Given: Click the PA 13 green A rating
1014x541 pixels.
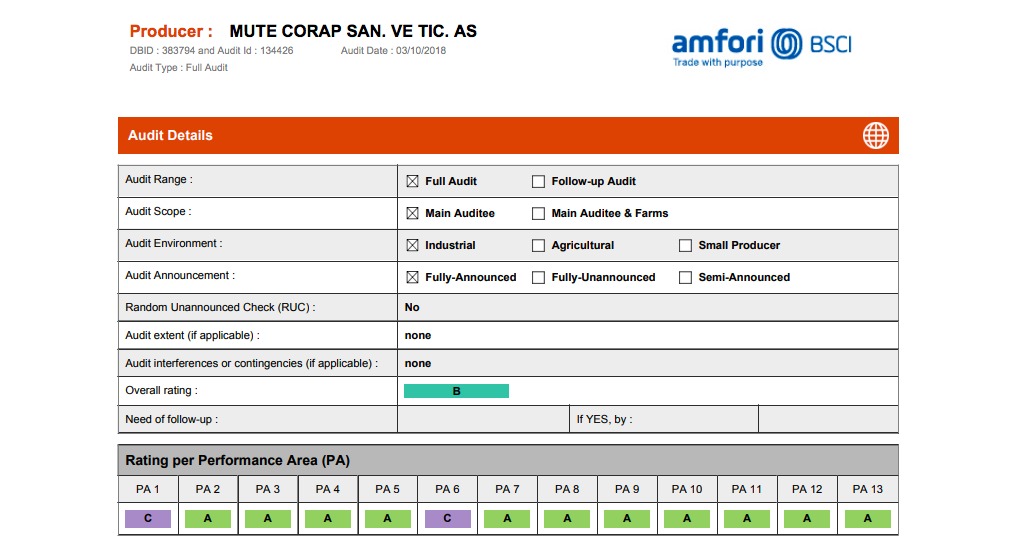Looking at the screenshot, I should tap(867, 519).
